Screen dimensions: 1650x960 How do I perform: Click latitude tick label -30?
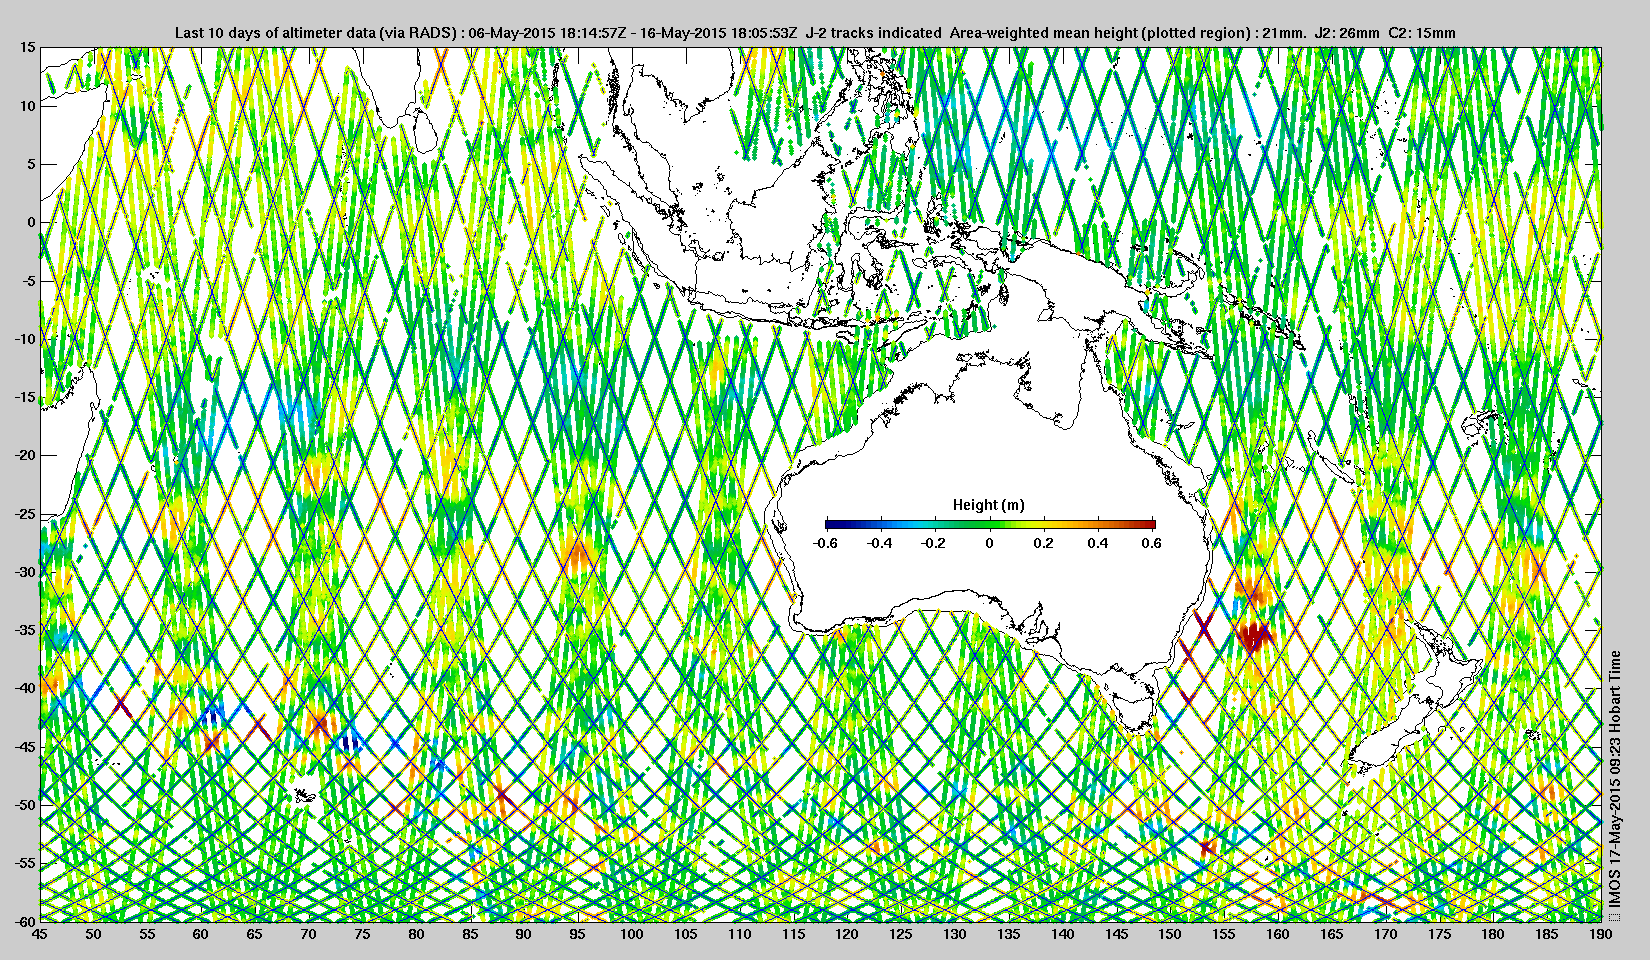26,571
